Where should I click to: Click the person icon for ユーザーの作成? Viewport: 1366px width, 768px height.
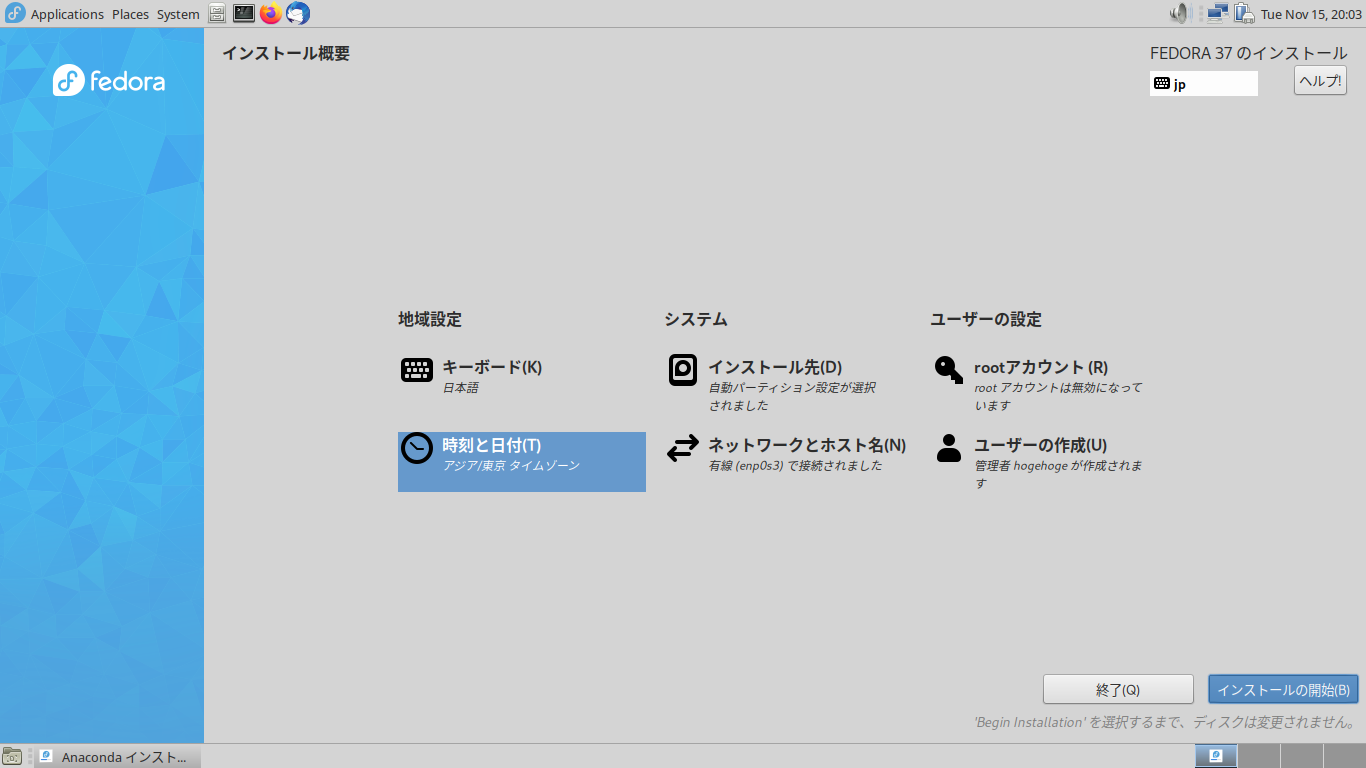[949, 448]
